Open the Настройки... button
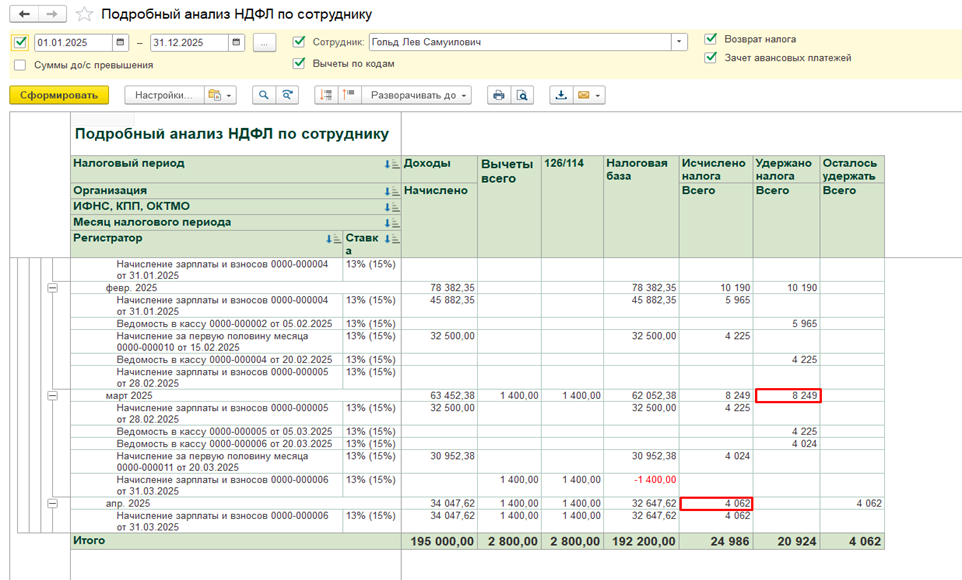The image size is (962, 580). pyautogui.click(x=163, y=95)
